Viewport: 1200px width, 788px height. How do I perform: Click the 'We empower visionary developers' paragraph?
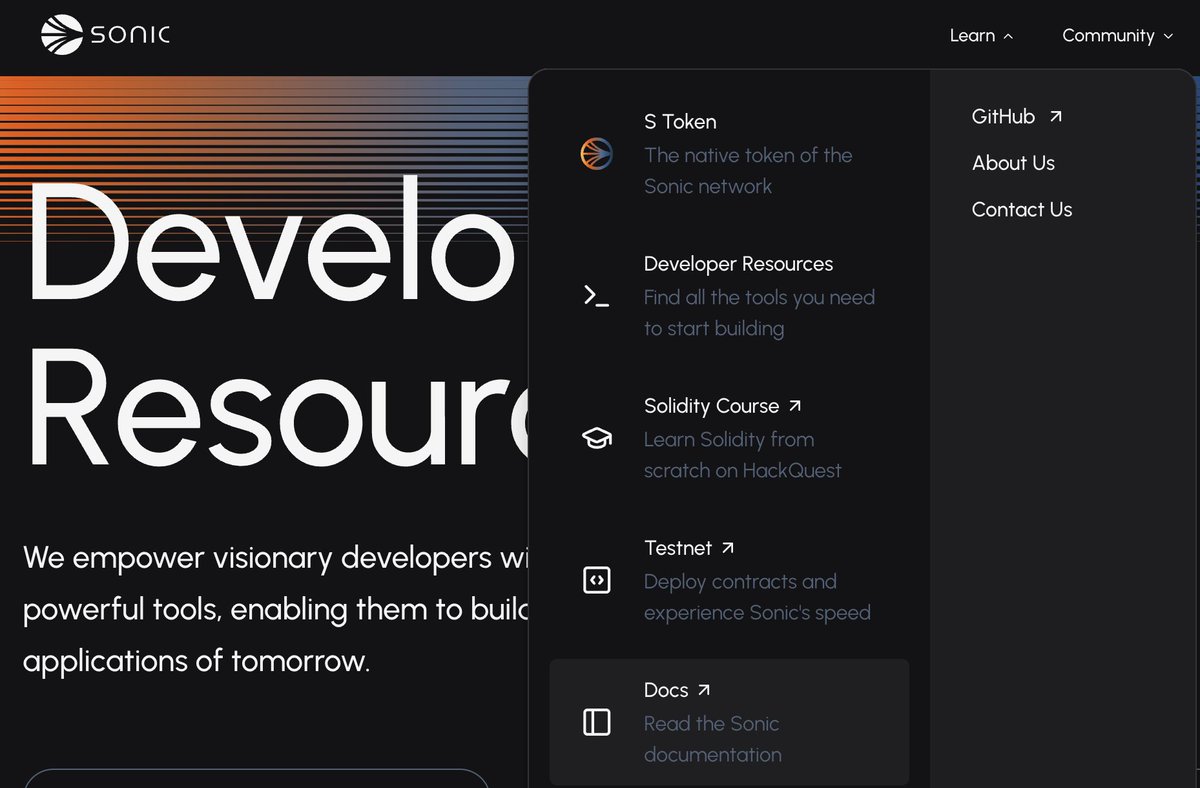[x=275, y=609]
